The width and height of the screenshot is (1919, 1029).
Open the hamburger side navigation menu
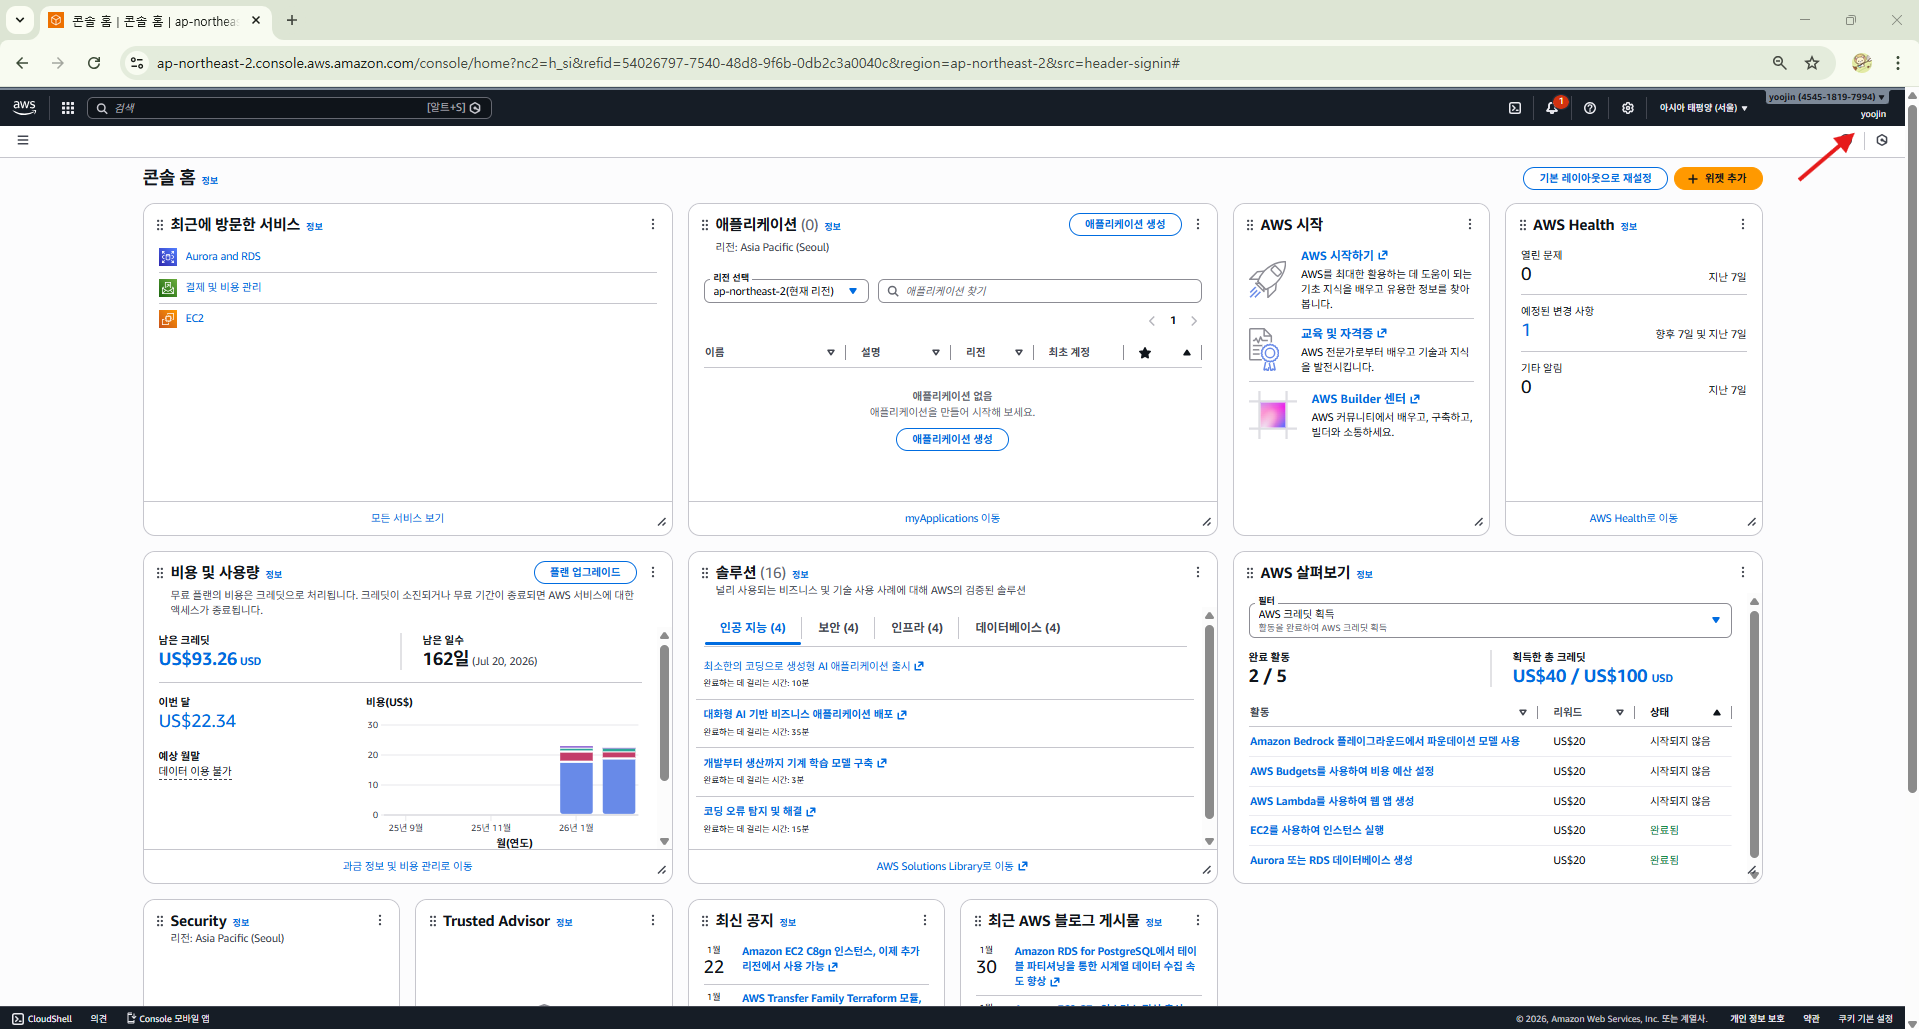click(23, 140)
